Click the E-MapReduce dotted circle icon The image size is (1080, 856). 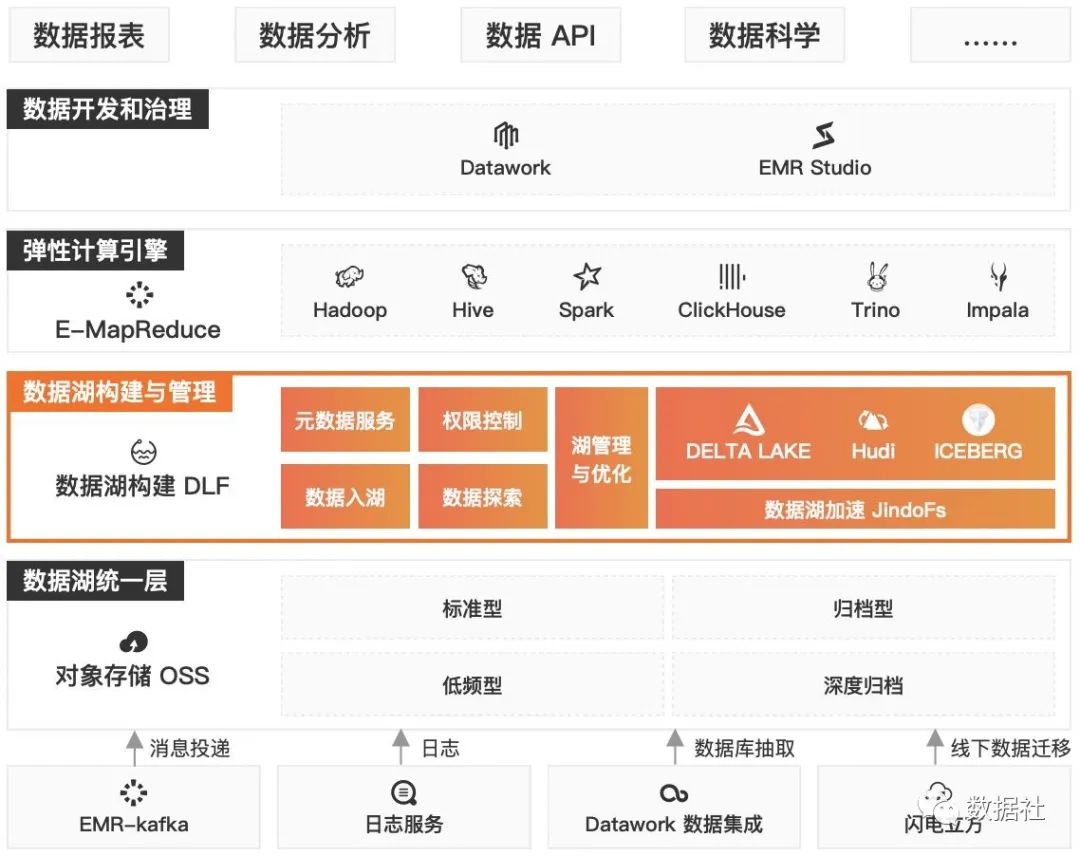[139, 294]
